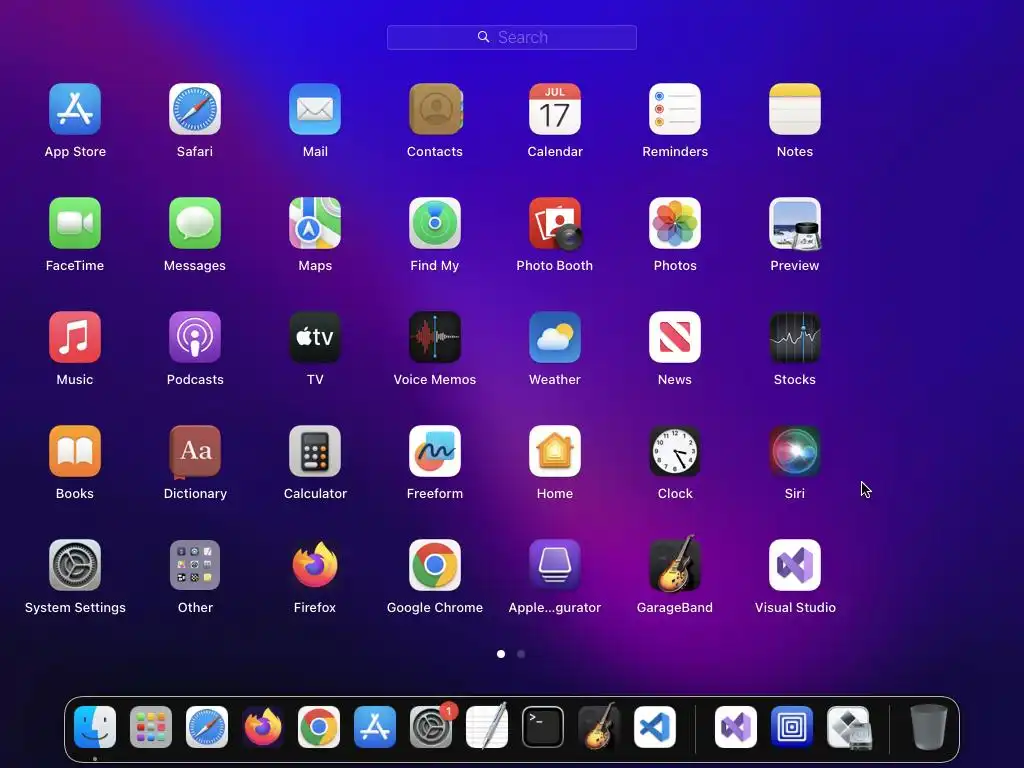Open TextEdit from the Dock
This screenshot has height=768, width=1024.
pyautogui.click(x=487, y=727)
